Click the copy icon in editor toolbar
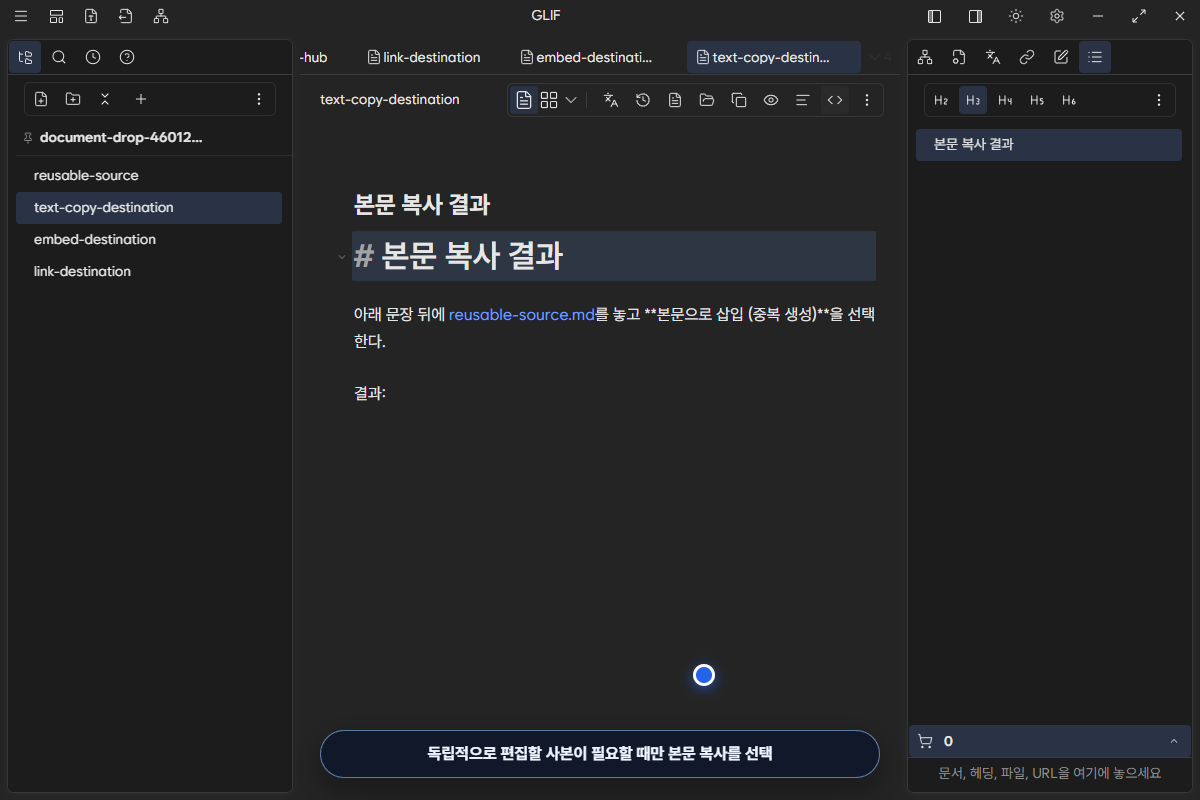This screenshot has width=1200, height=800. click(x=739, y=99)
